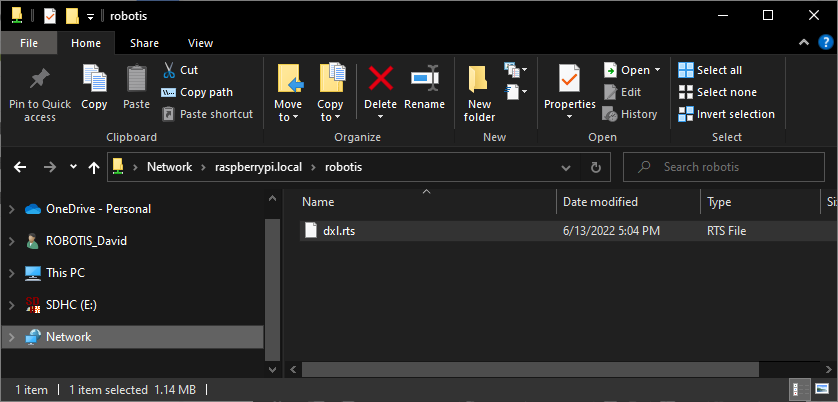The width and height of the screenshot is (838, 402).
Task: Open the Help question mark icon
Action: pos(825,43)
